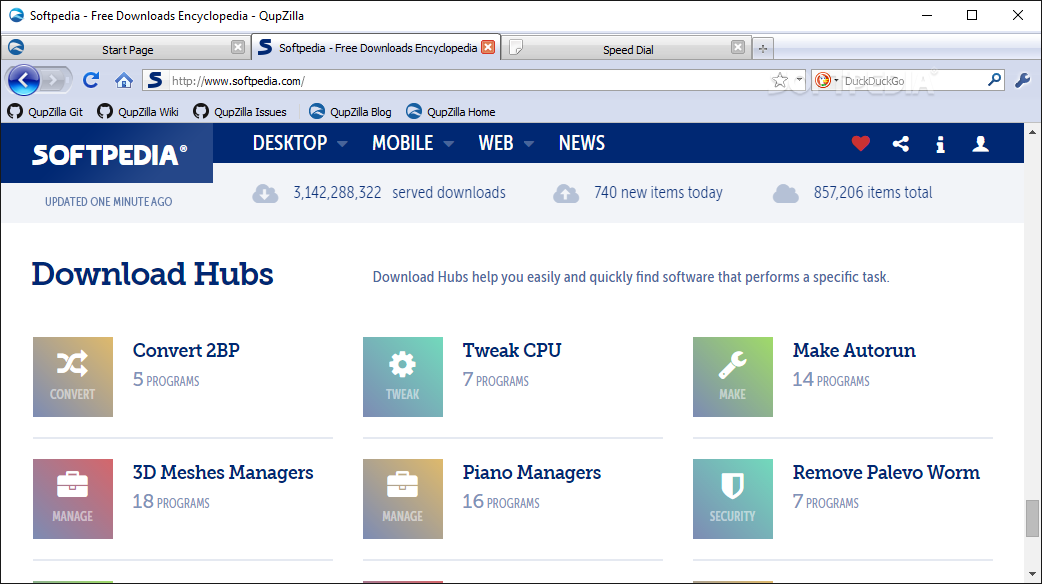Click the vertical scrollbar up arrow

click(1032, 132)
